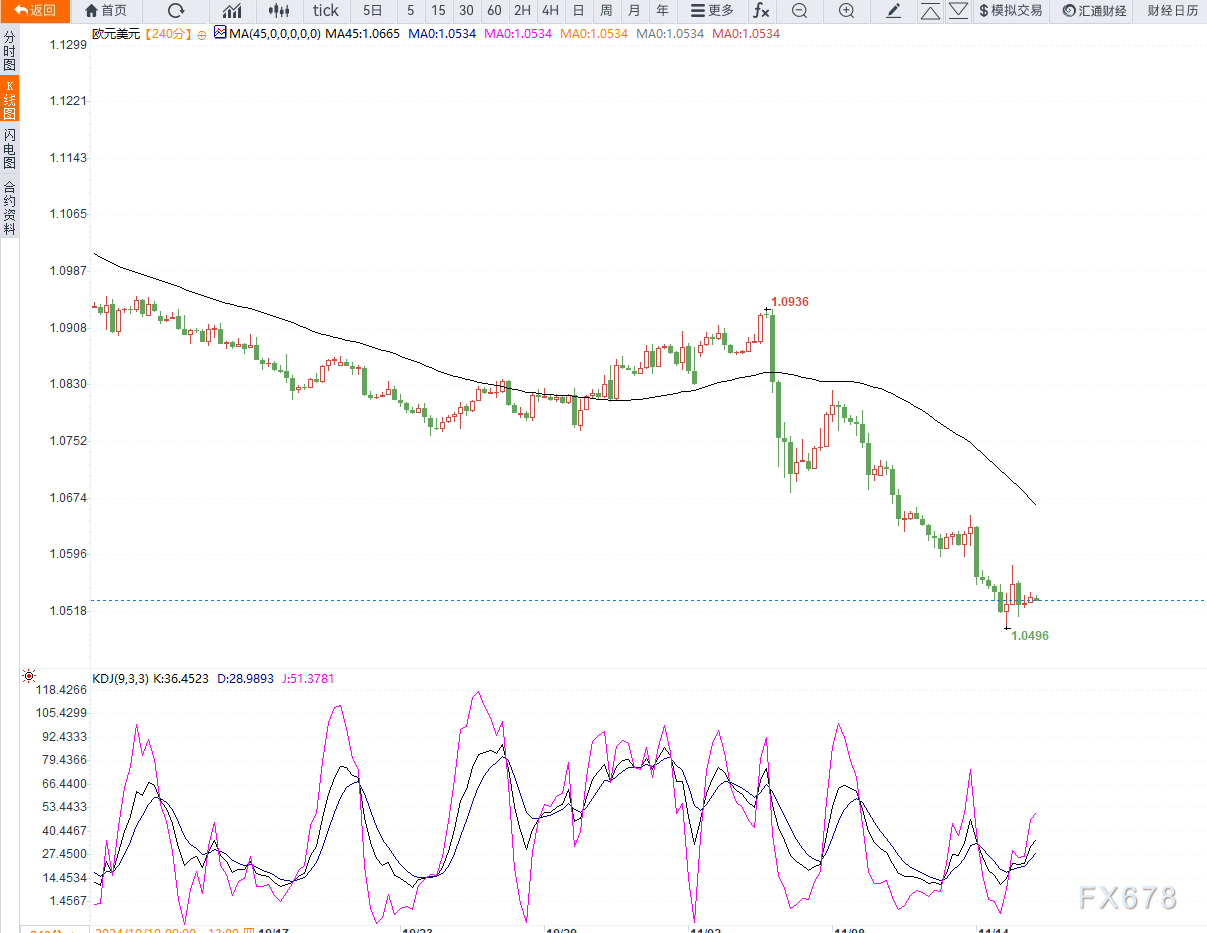Click the down-triangle collapse button
This screenshot has width=1207, height=933.
click(x=958, y=11)
